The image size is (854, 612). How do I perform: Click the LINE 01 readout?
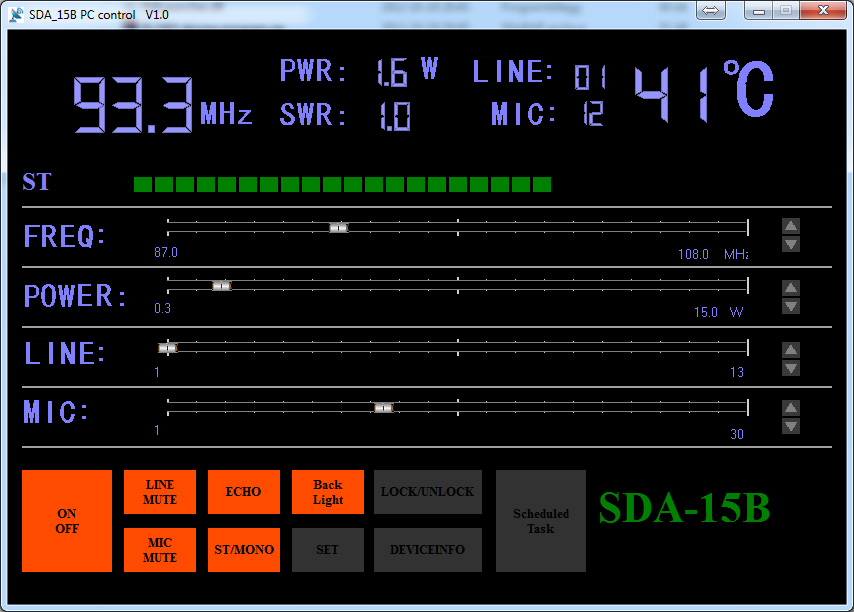(x=539, y=74)
